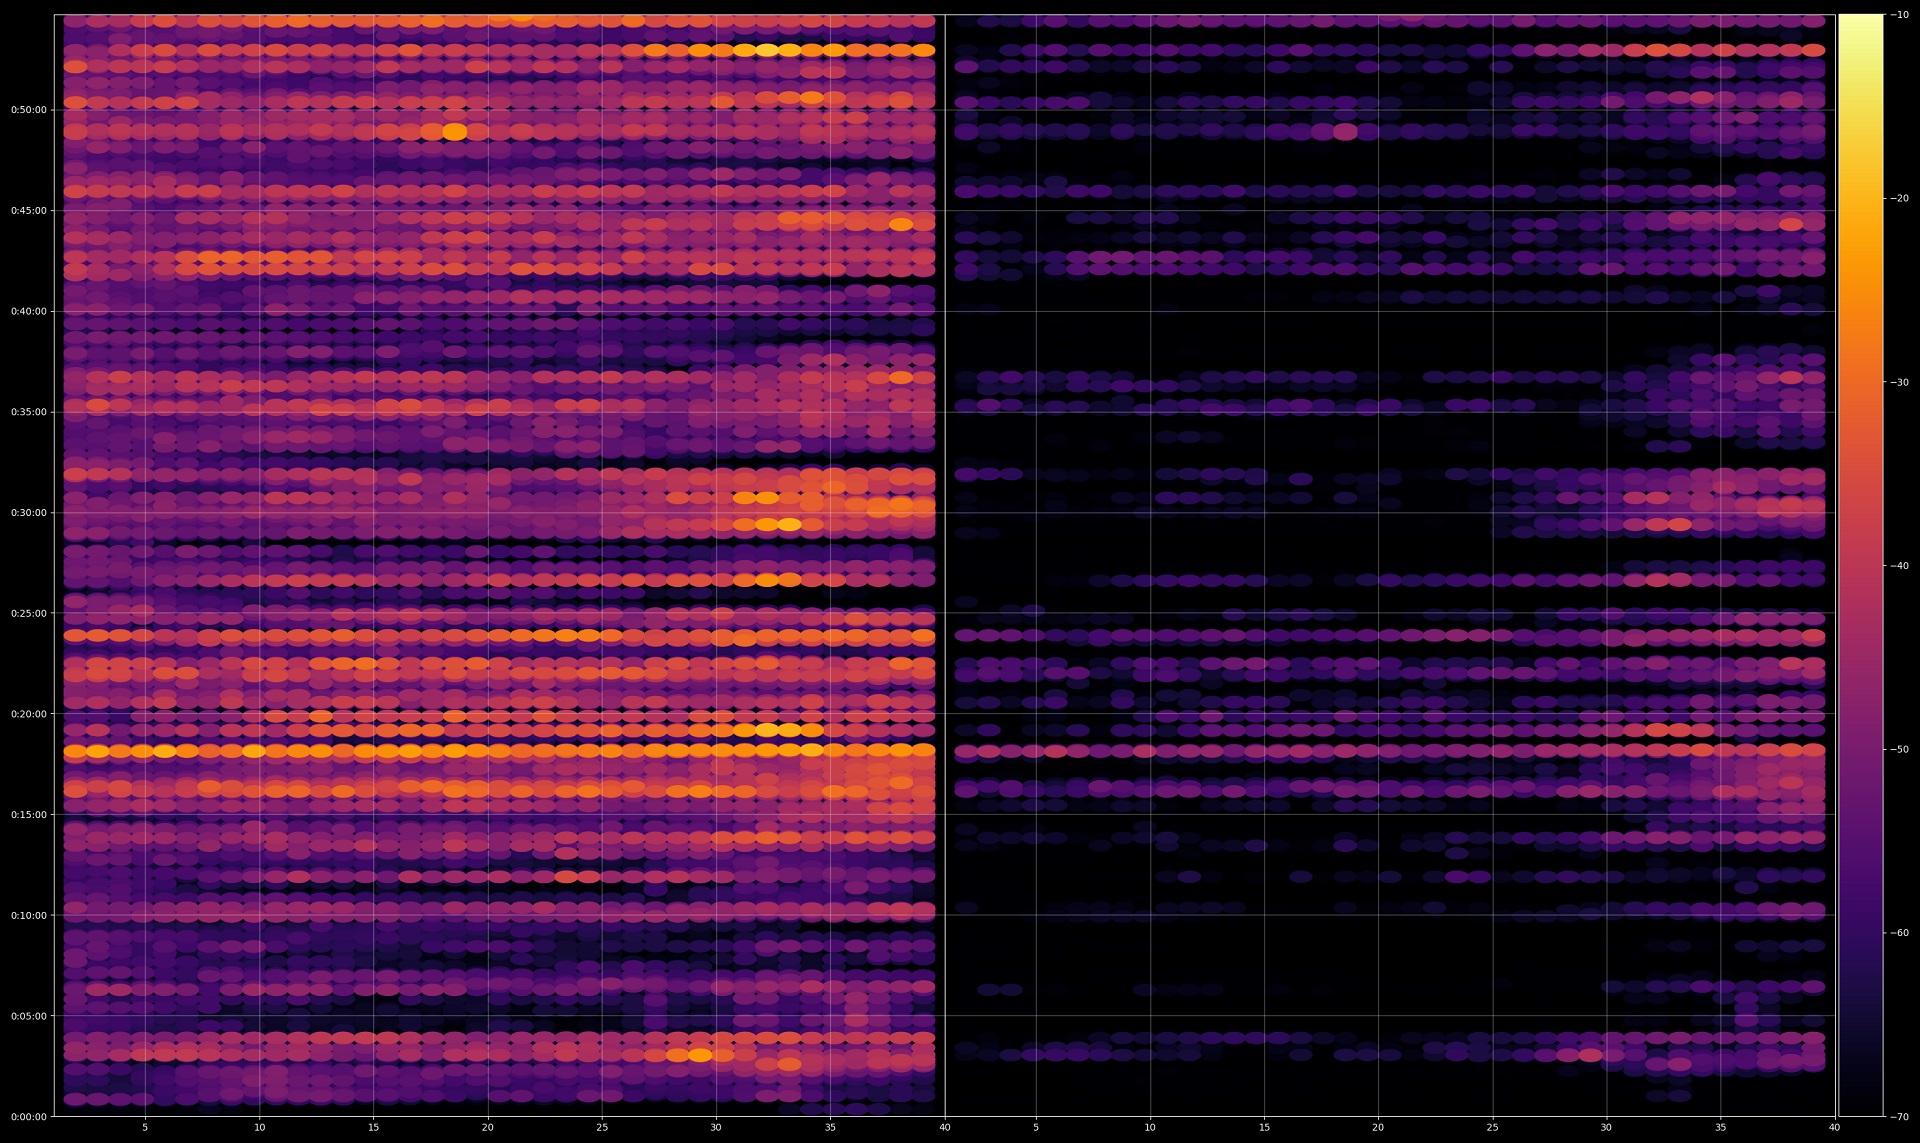This screenshot has width=1920, height=1143.
Task: Click the -30 colorbar tick label
Action: 1899,382
